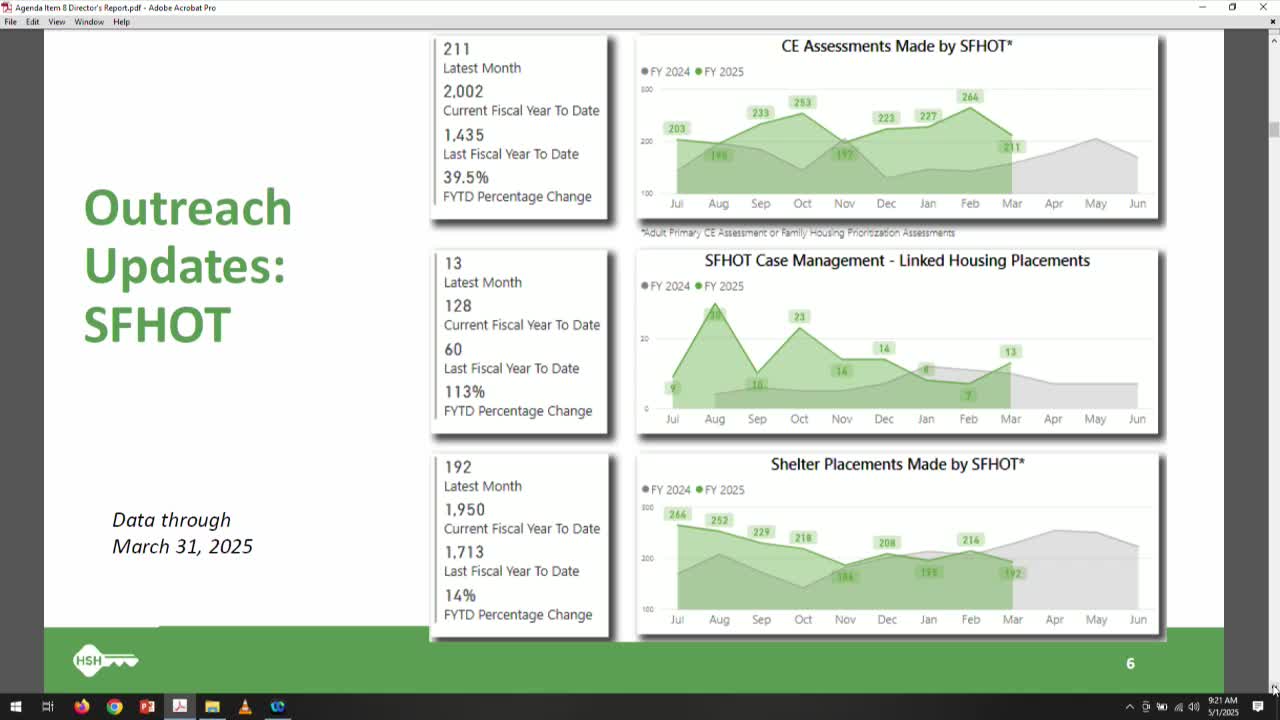Viewport: 1280px width, 720px height.
Task: Click the 1,435 Last Fiscal Year value
Action: tap(464, 135)
